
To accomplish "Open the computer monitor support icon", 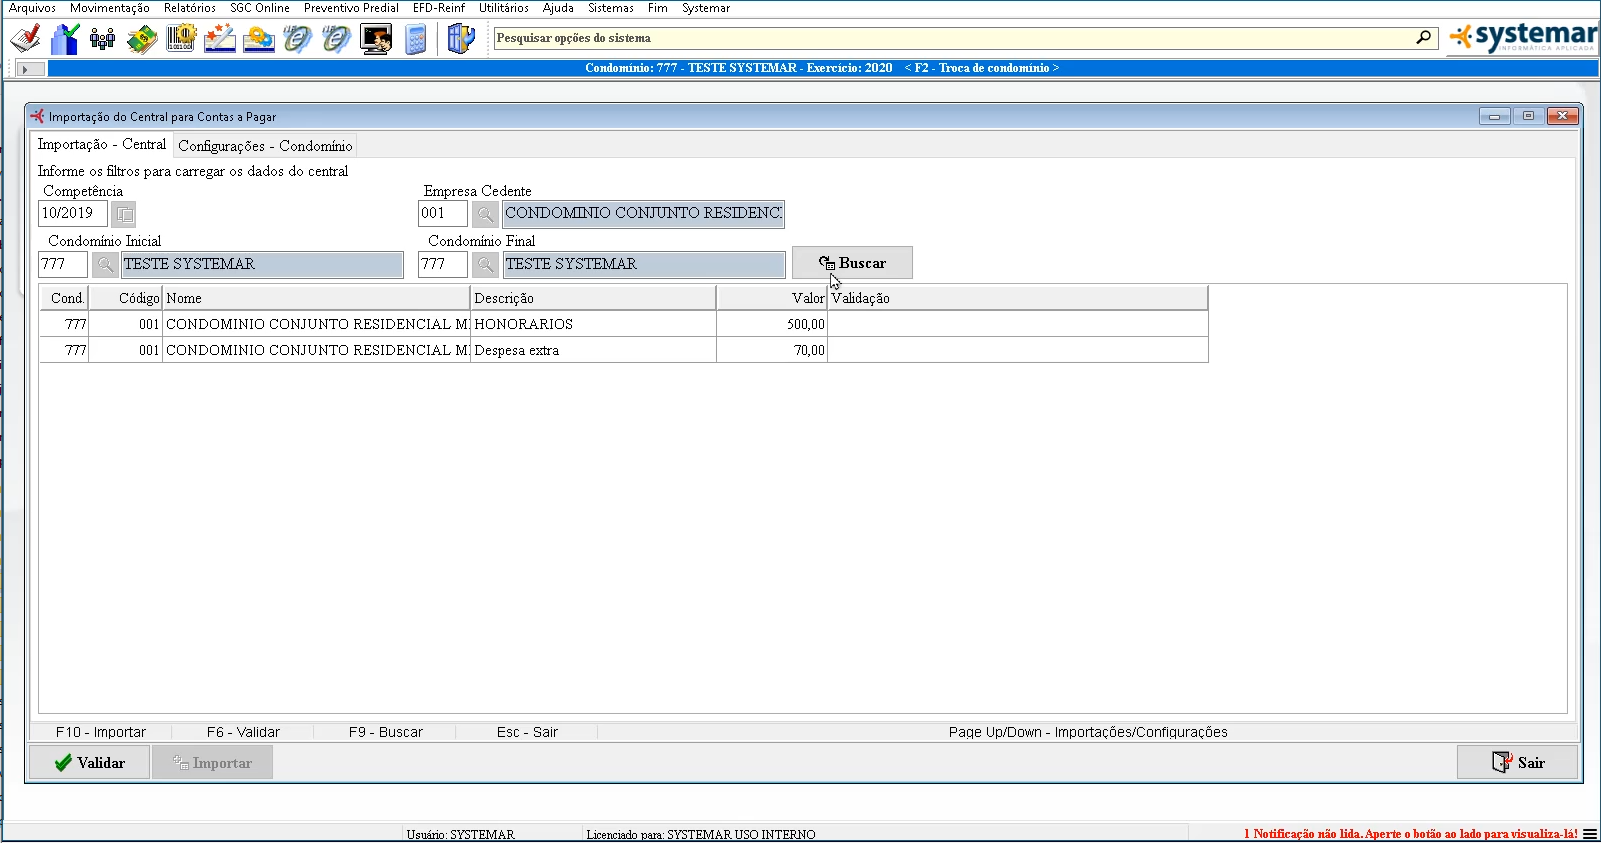I will coord(376,39).
